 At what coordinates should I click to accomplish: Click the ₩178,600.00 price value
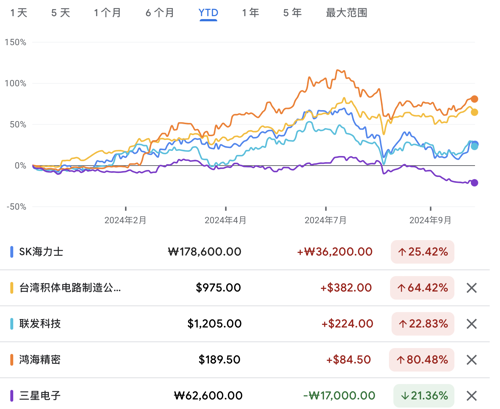click(204, 252)
